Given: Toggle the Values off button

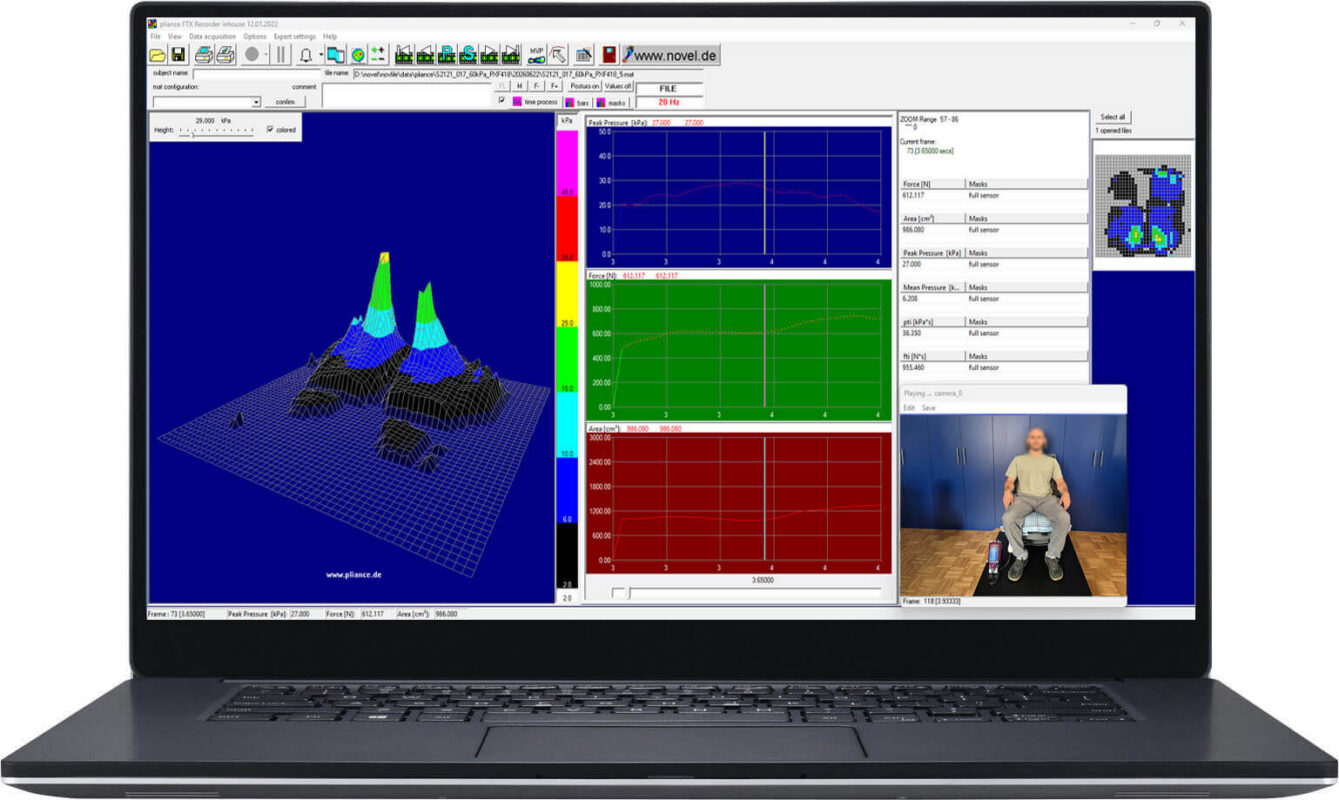Looking at the screenshot, I should click(x=618, y=86).
